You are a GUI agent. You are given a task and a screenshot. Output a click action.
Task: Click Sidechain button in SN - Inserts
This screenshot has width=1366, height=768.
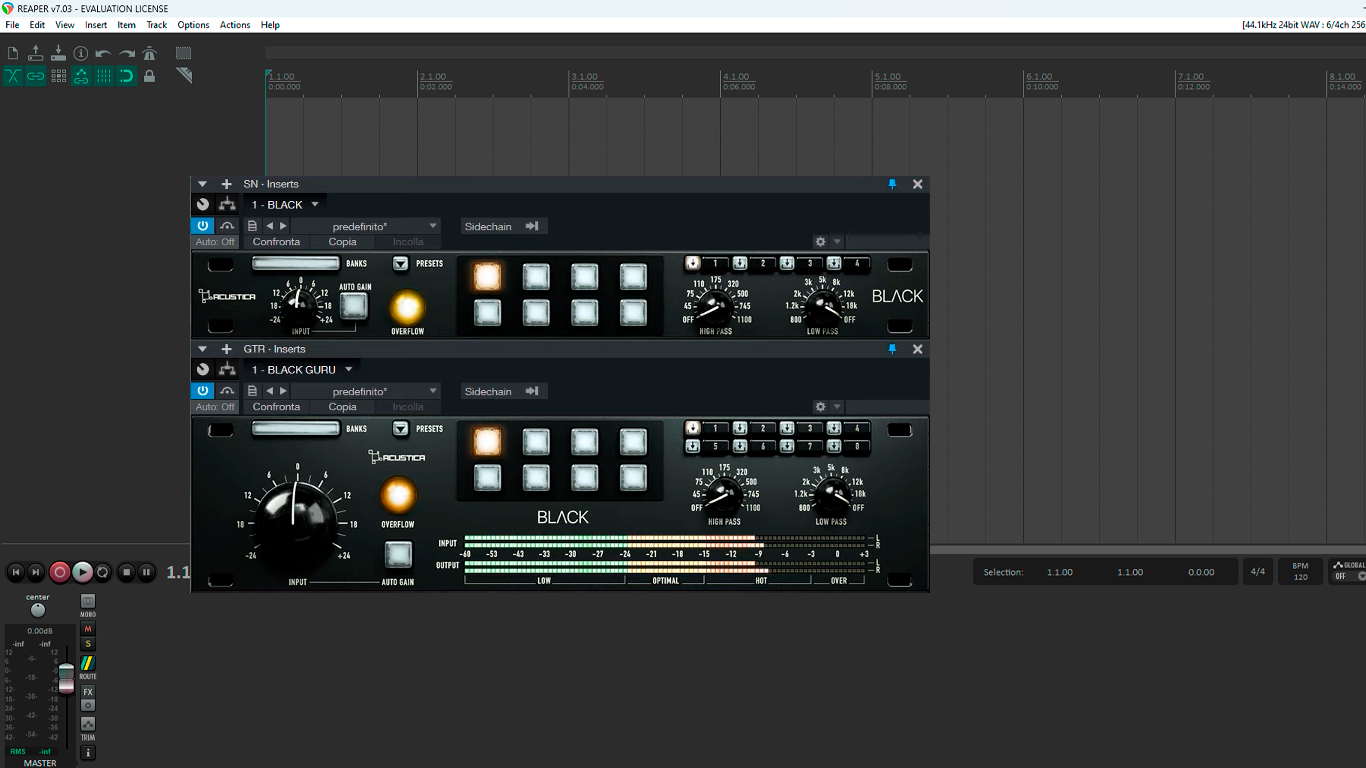(x=502, y=226)
